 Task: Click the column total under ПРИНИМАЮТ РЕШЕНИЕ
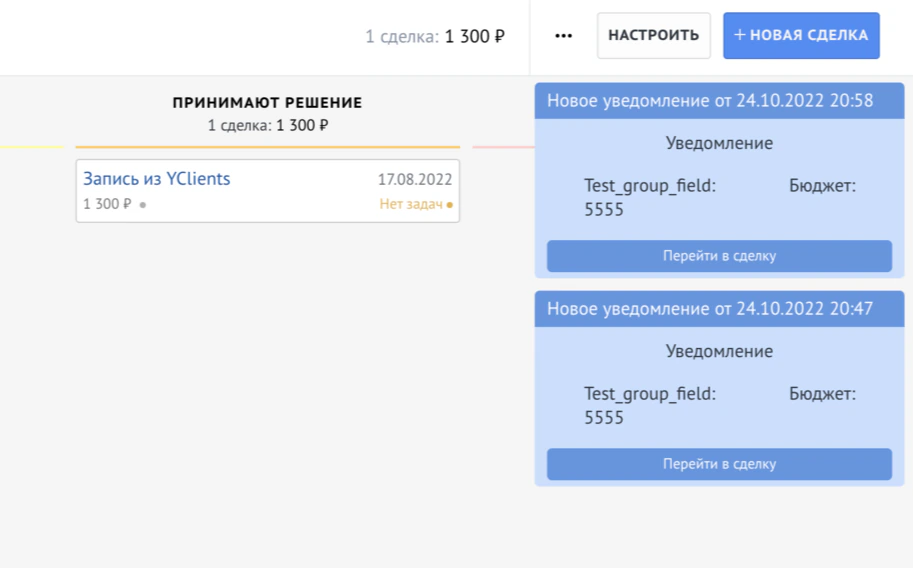[x=268, y=125]
